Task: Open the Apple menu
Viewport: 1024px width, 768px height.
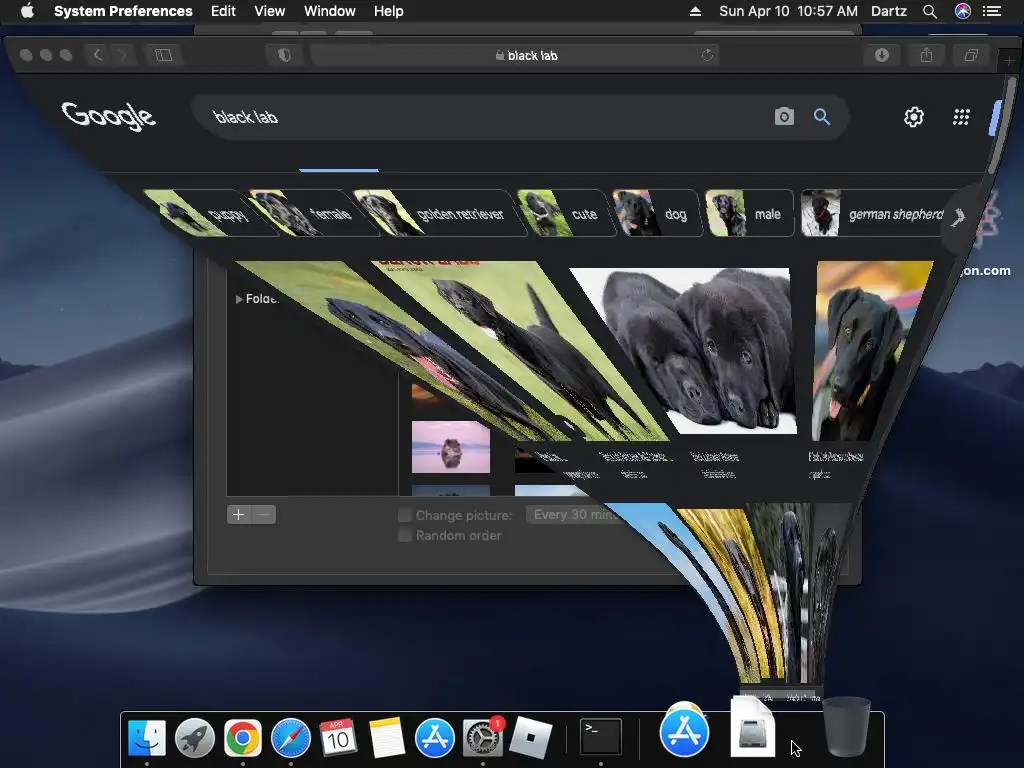Action: coord(27,11)
